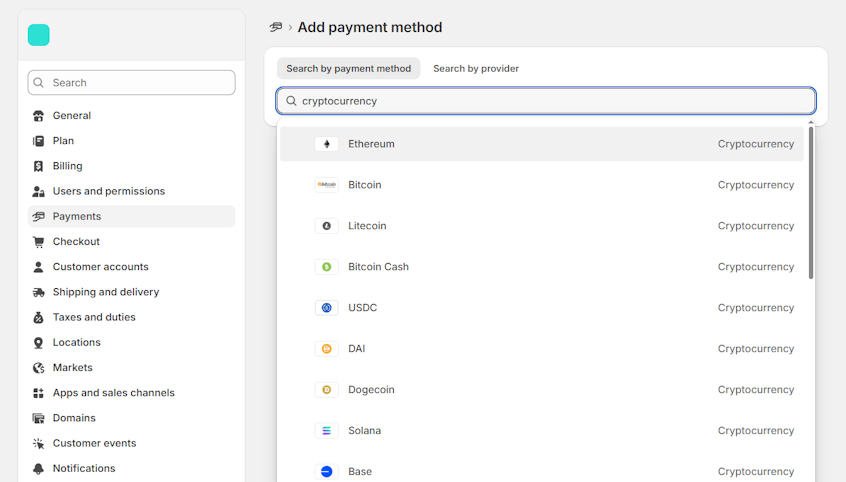Image resolution: width=846 pixels, height=482 pixels.
Task: Click the USDC logo icon
Action: click(326, 308)
